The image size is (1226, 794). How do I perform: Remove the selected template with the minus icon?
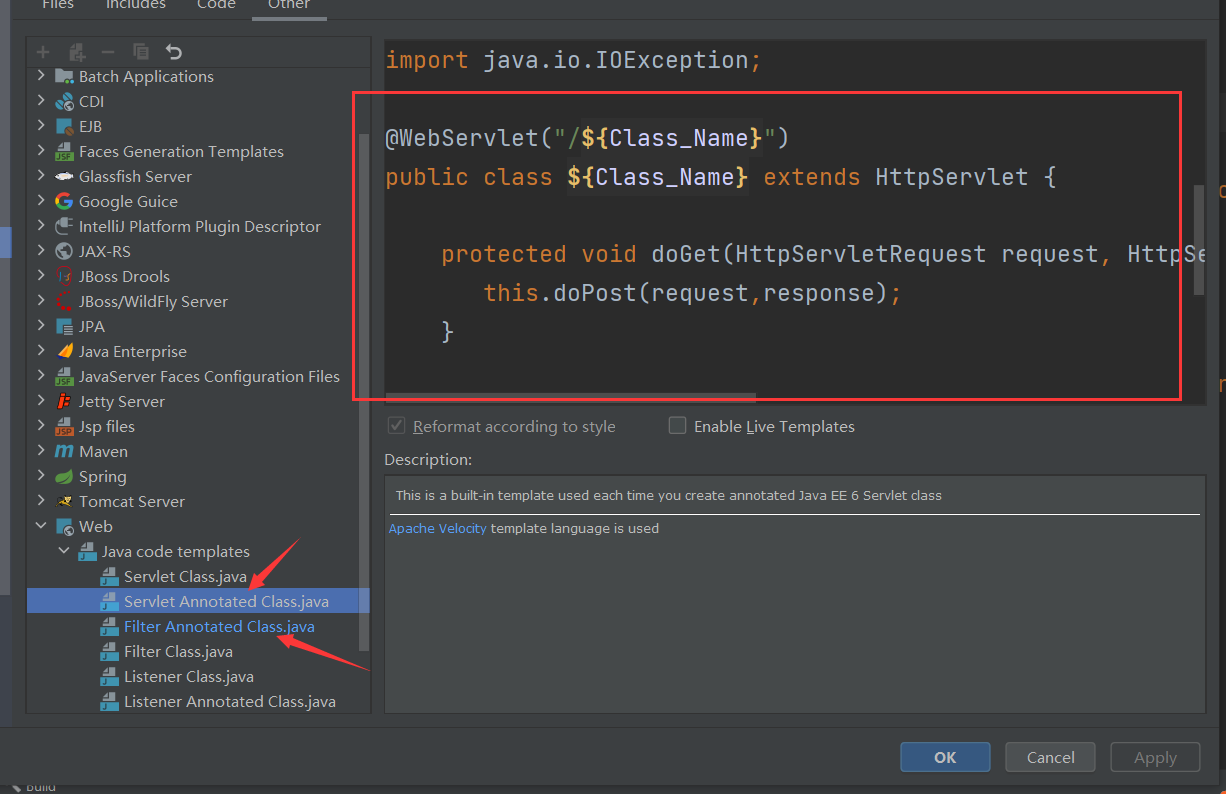(107, 51)
